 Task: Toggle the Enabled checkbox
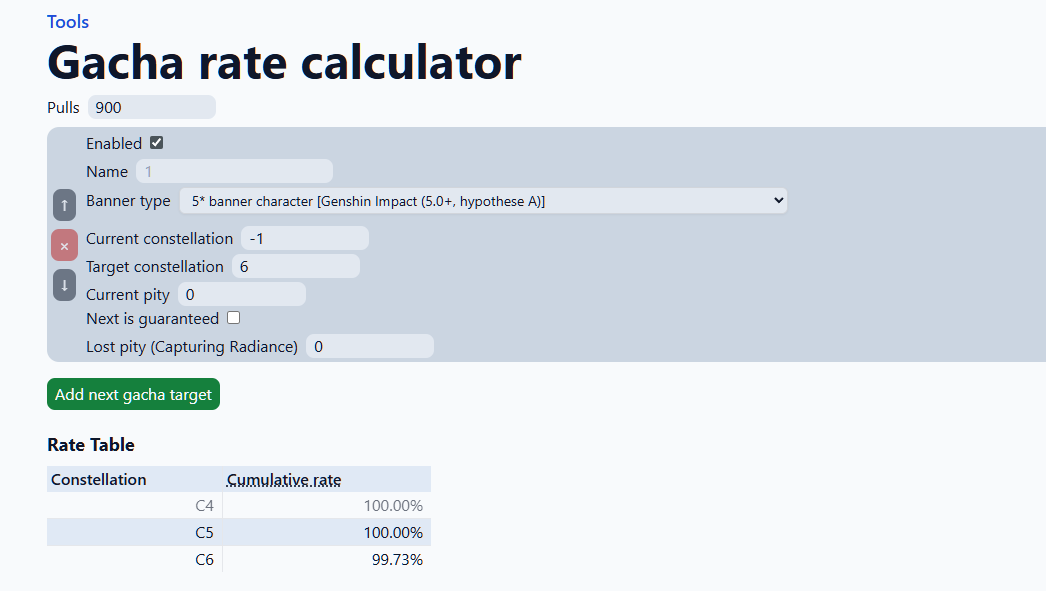(x=156, y=143)
